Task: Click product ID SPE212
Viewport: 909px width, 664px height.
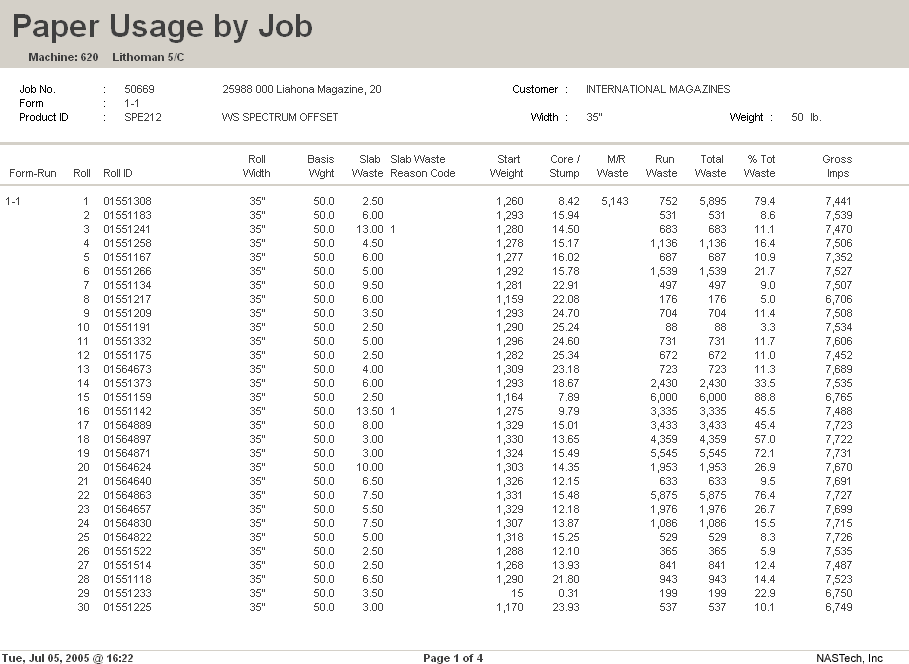Action: 143,117
